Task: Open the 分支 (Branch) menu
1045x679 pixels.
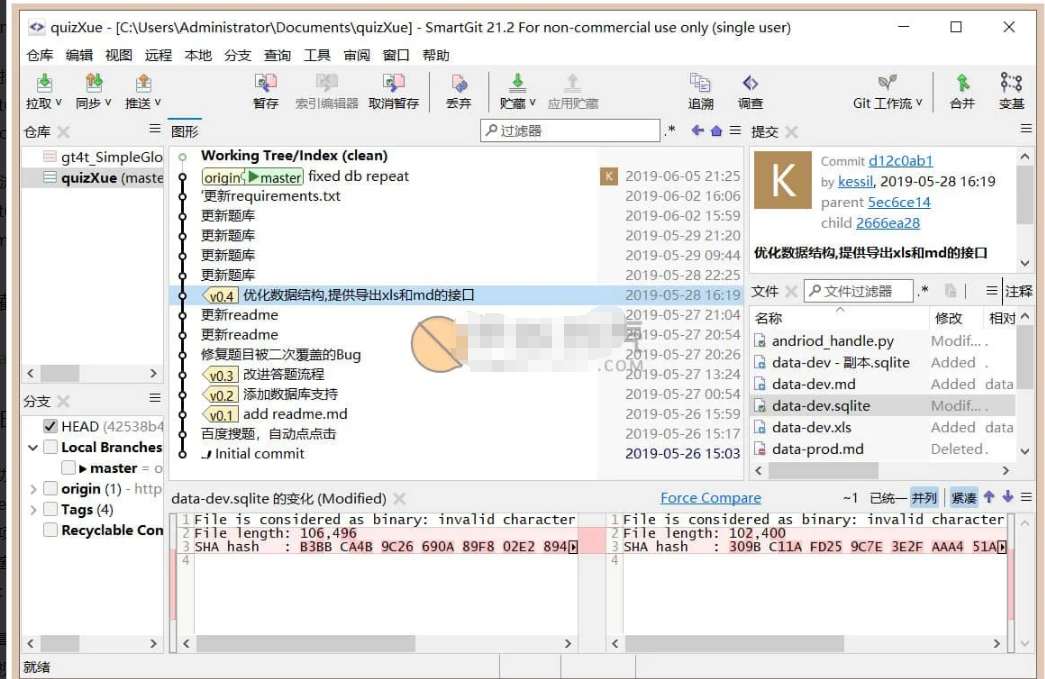Action: (x=237, y=55)
